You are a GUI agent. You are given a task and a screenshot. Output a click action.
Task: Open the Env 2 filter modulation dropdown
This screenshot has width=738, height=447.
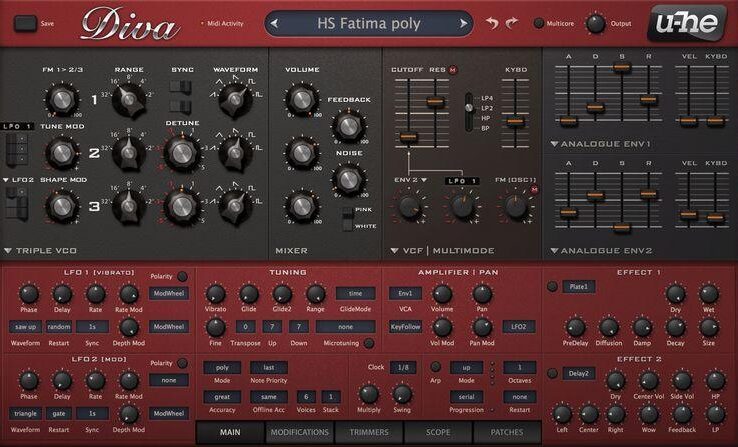(x=410, y=180)
